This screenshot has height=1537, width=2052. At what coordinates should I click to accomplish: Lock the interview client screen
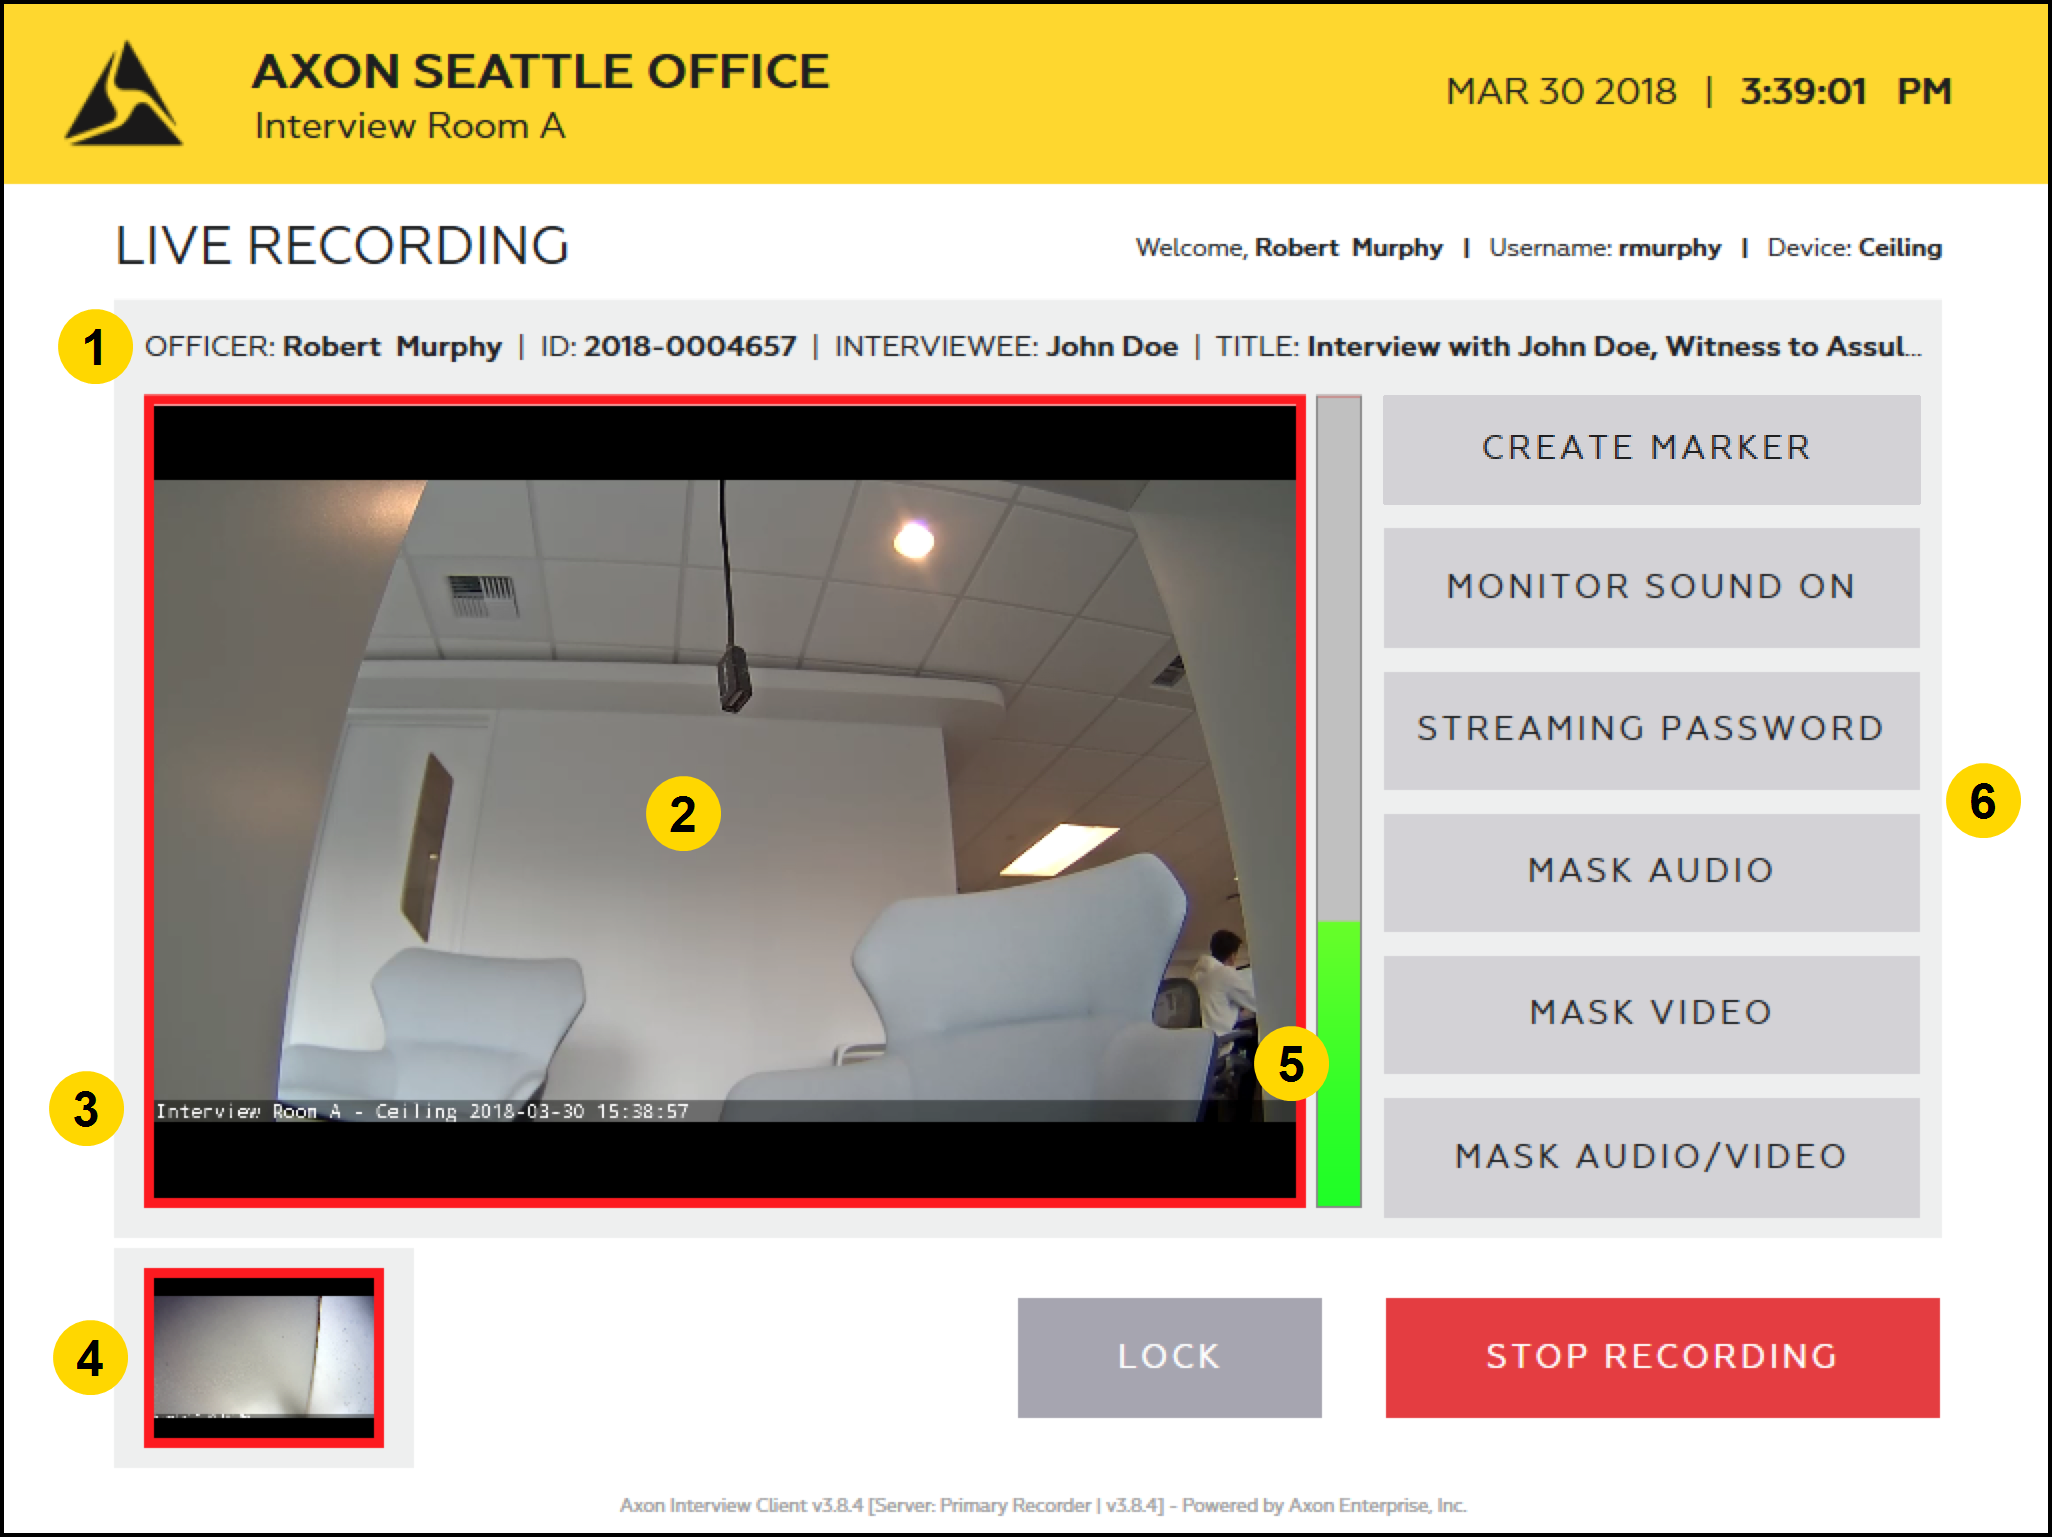point(1169,1357)
